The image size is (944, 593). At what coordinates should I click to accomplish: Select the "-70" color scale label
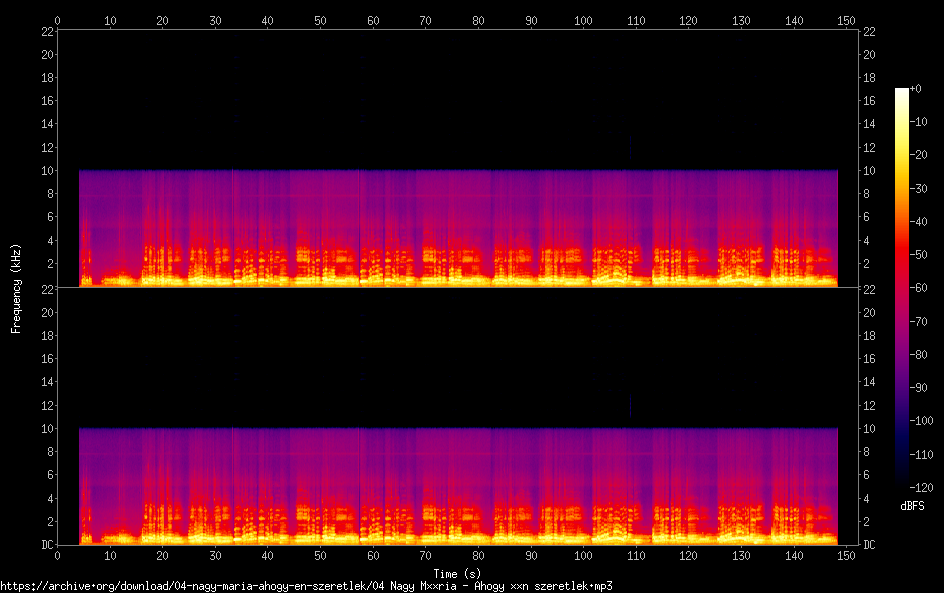[919, 321]
